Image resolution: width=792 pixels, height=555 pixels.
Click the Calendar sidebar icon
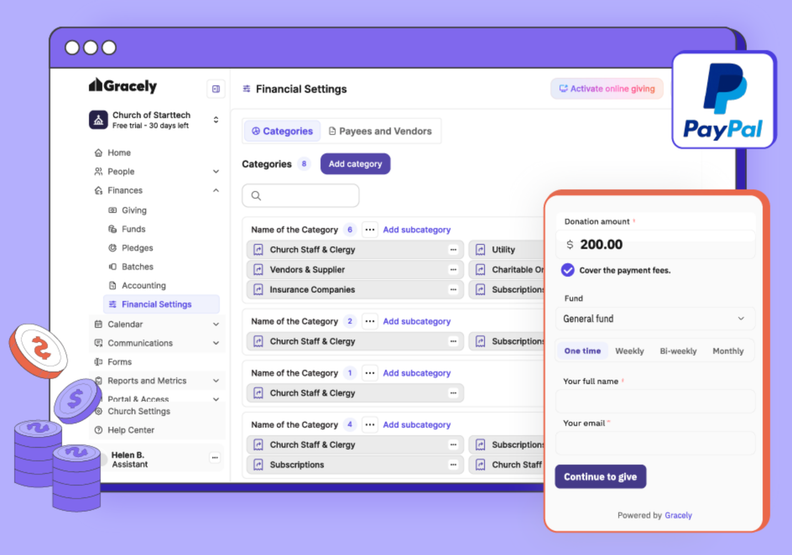pyautogui.click(x=98, y=324)
